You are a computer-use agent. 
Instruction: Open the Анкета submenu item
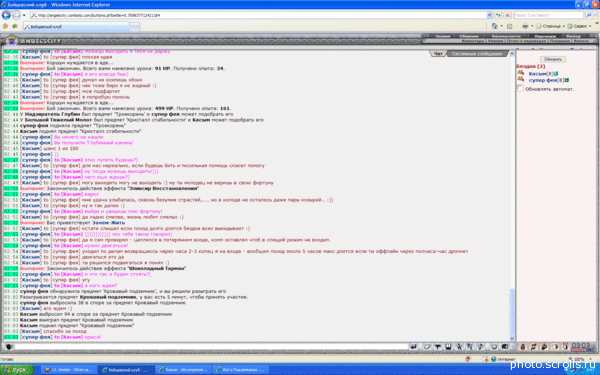[581, 41]
